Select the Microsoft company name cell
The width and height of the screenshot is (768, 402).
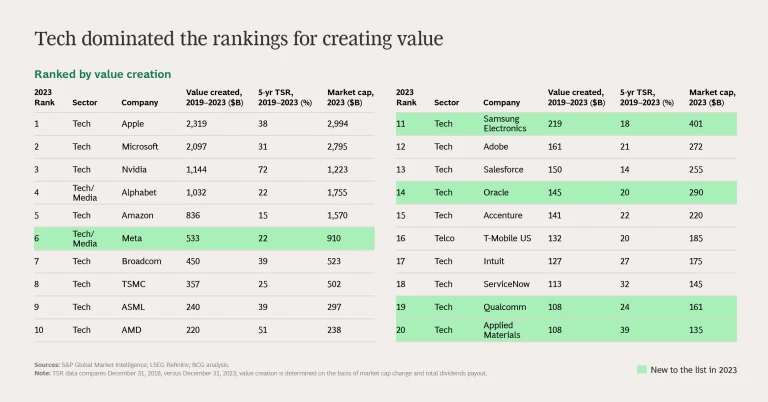[x=141, y=146]
